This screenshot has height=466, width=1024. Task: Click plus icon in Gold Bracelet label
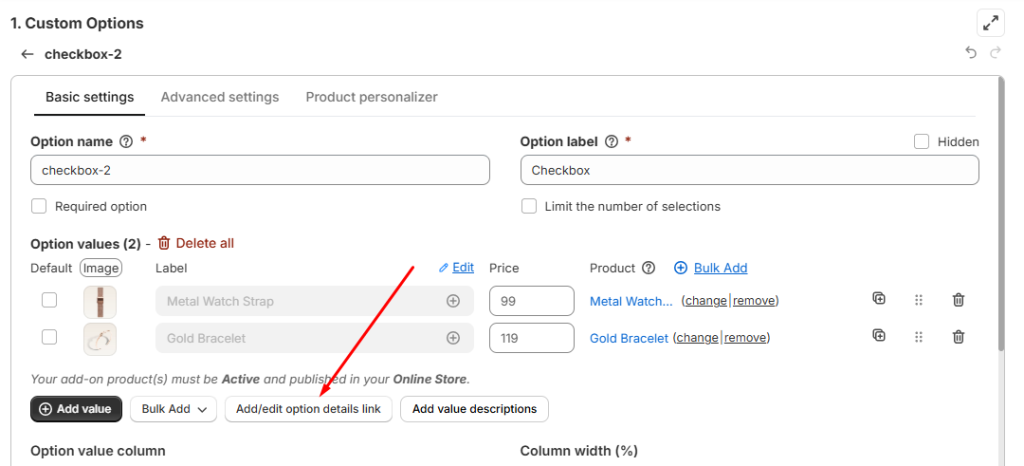[x=453, y=338]
